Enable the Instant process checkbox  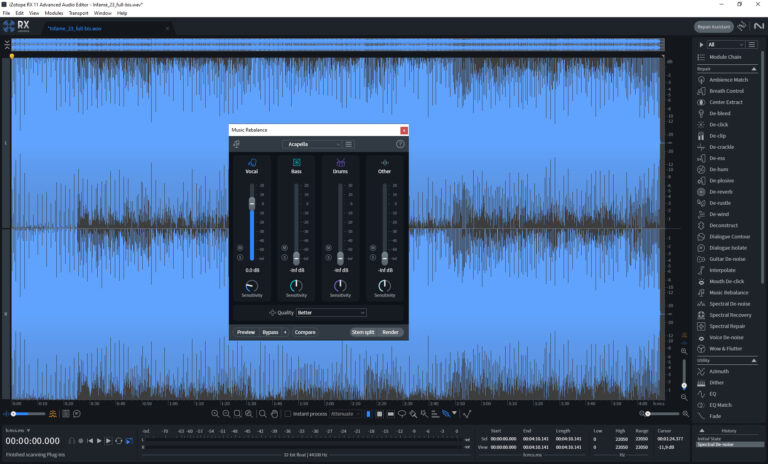pos(287,413)
